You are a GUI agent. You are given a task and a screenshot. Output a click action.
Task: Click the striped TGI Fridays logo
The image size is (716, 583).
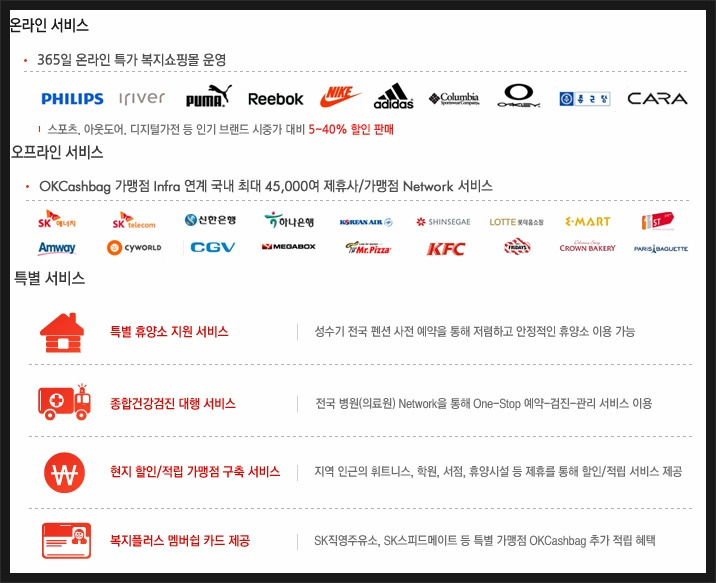coord(517,247)
